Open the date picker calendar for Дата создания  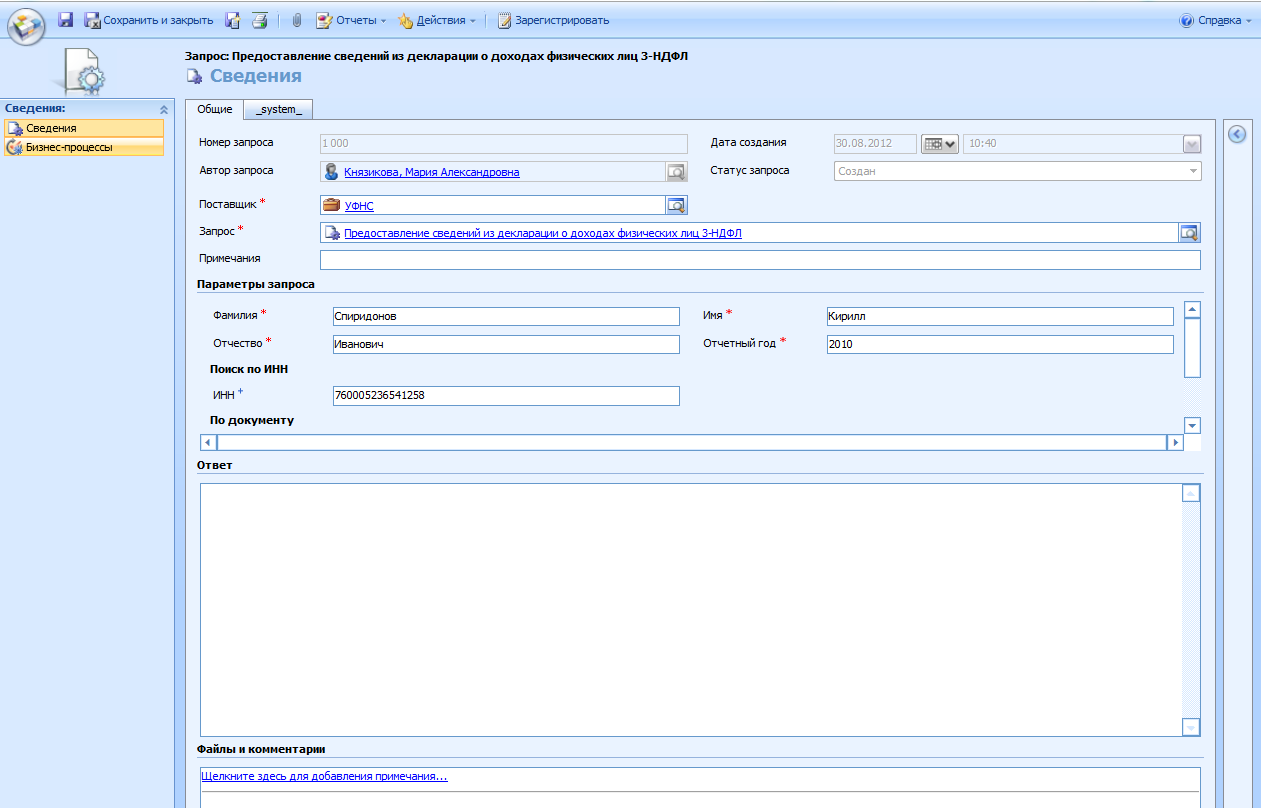(x=939, y=144)
